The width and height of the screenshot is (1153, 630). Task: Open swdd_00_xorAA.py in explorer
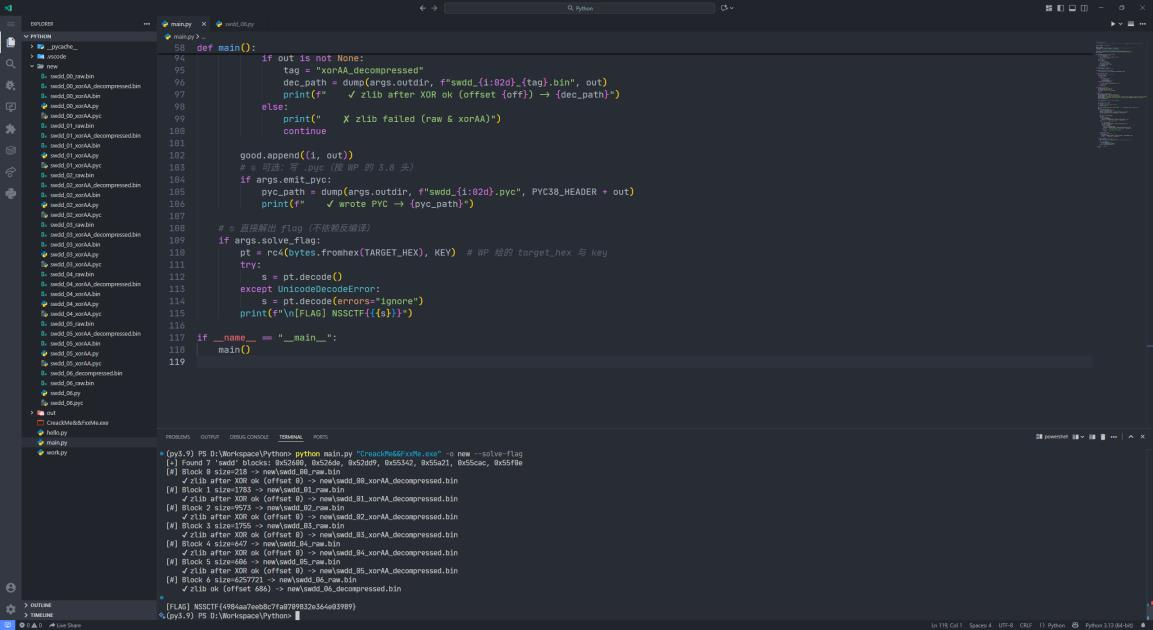(x=74, y=106)
